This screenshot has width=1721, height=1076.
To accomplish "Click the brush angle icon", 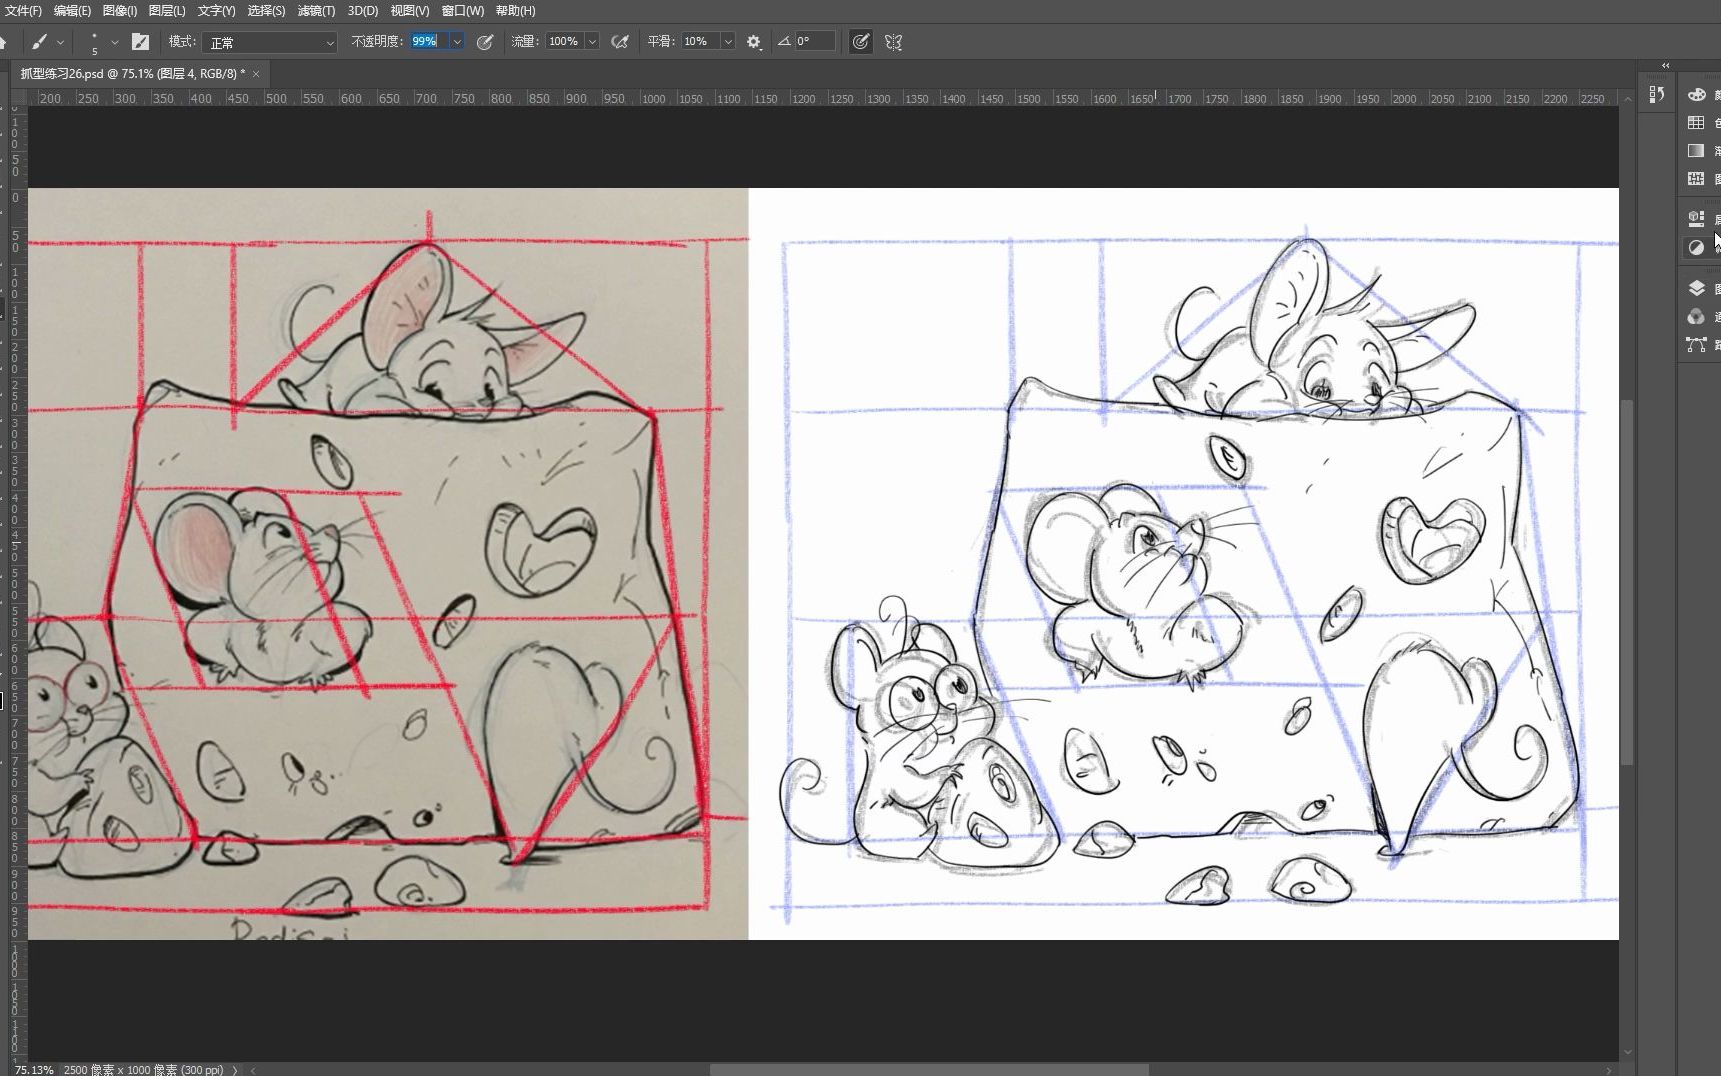I will coord(784,41).
